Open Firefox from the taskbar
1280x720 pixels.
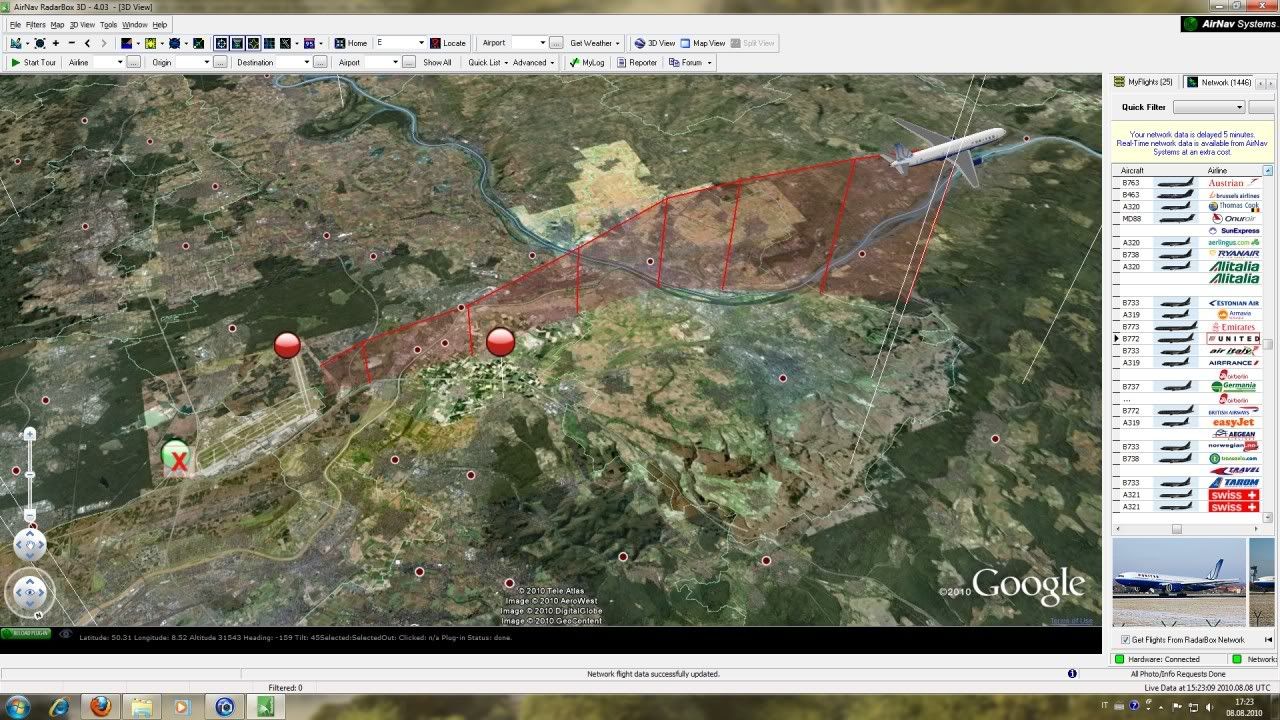coord(101,707)
